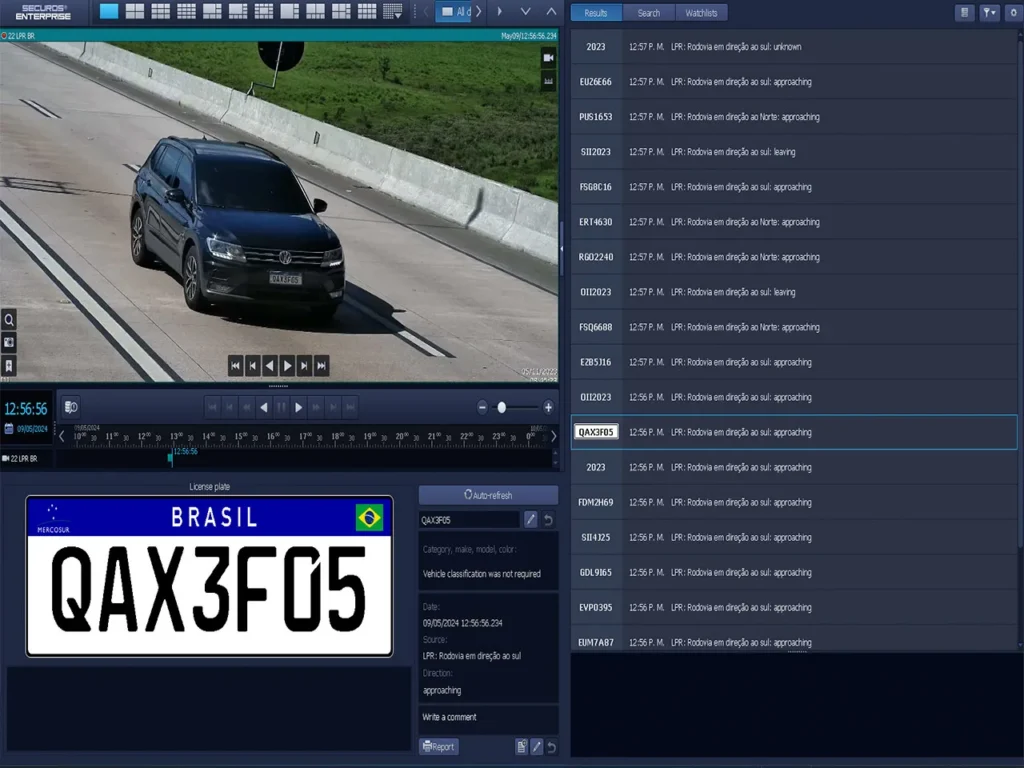Click the frame export icon below the magnifier
The width and height of the screenshot is (1024, 768).
(x=9, y=343)
